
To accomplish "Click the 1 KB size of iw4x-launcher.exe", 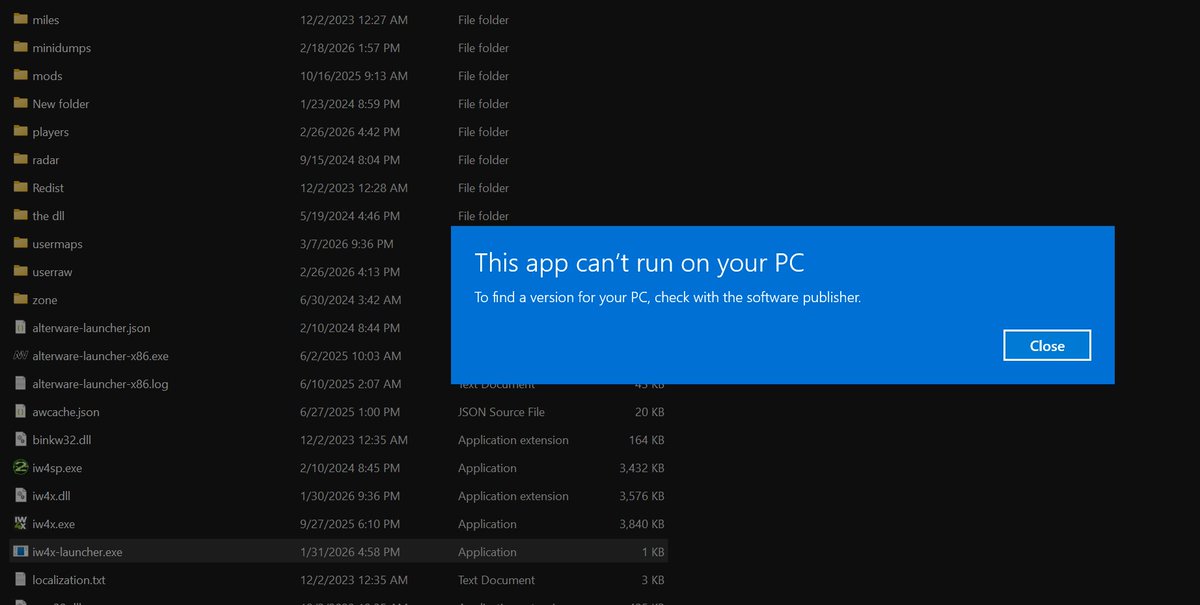I will pyautogui.click(x=653, y=552).
